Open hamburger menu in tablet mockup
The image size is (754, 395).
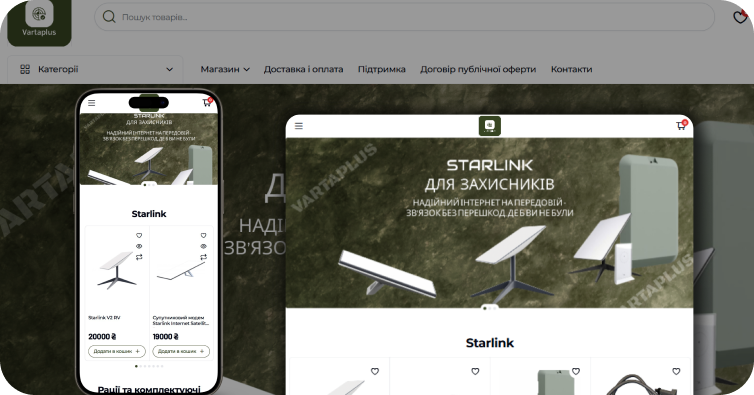click(x=299, y=126)
